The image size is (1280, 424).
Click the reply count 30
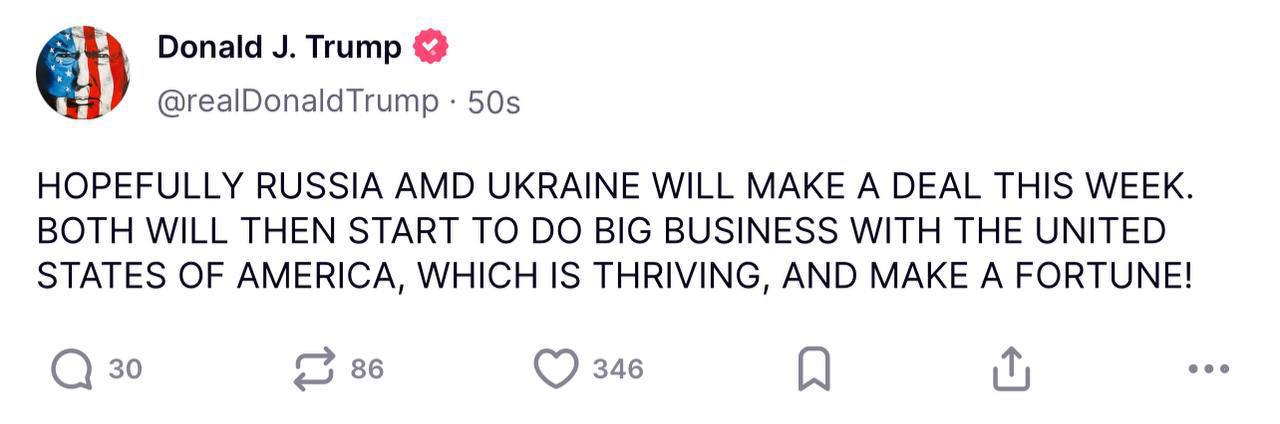[125, 369]
